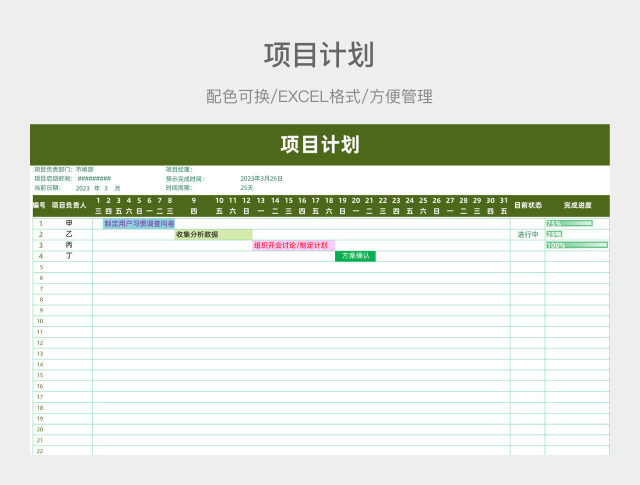Select the date 23 in the calendar header

pyautogui.click(x=396, y=200)
